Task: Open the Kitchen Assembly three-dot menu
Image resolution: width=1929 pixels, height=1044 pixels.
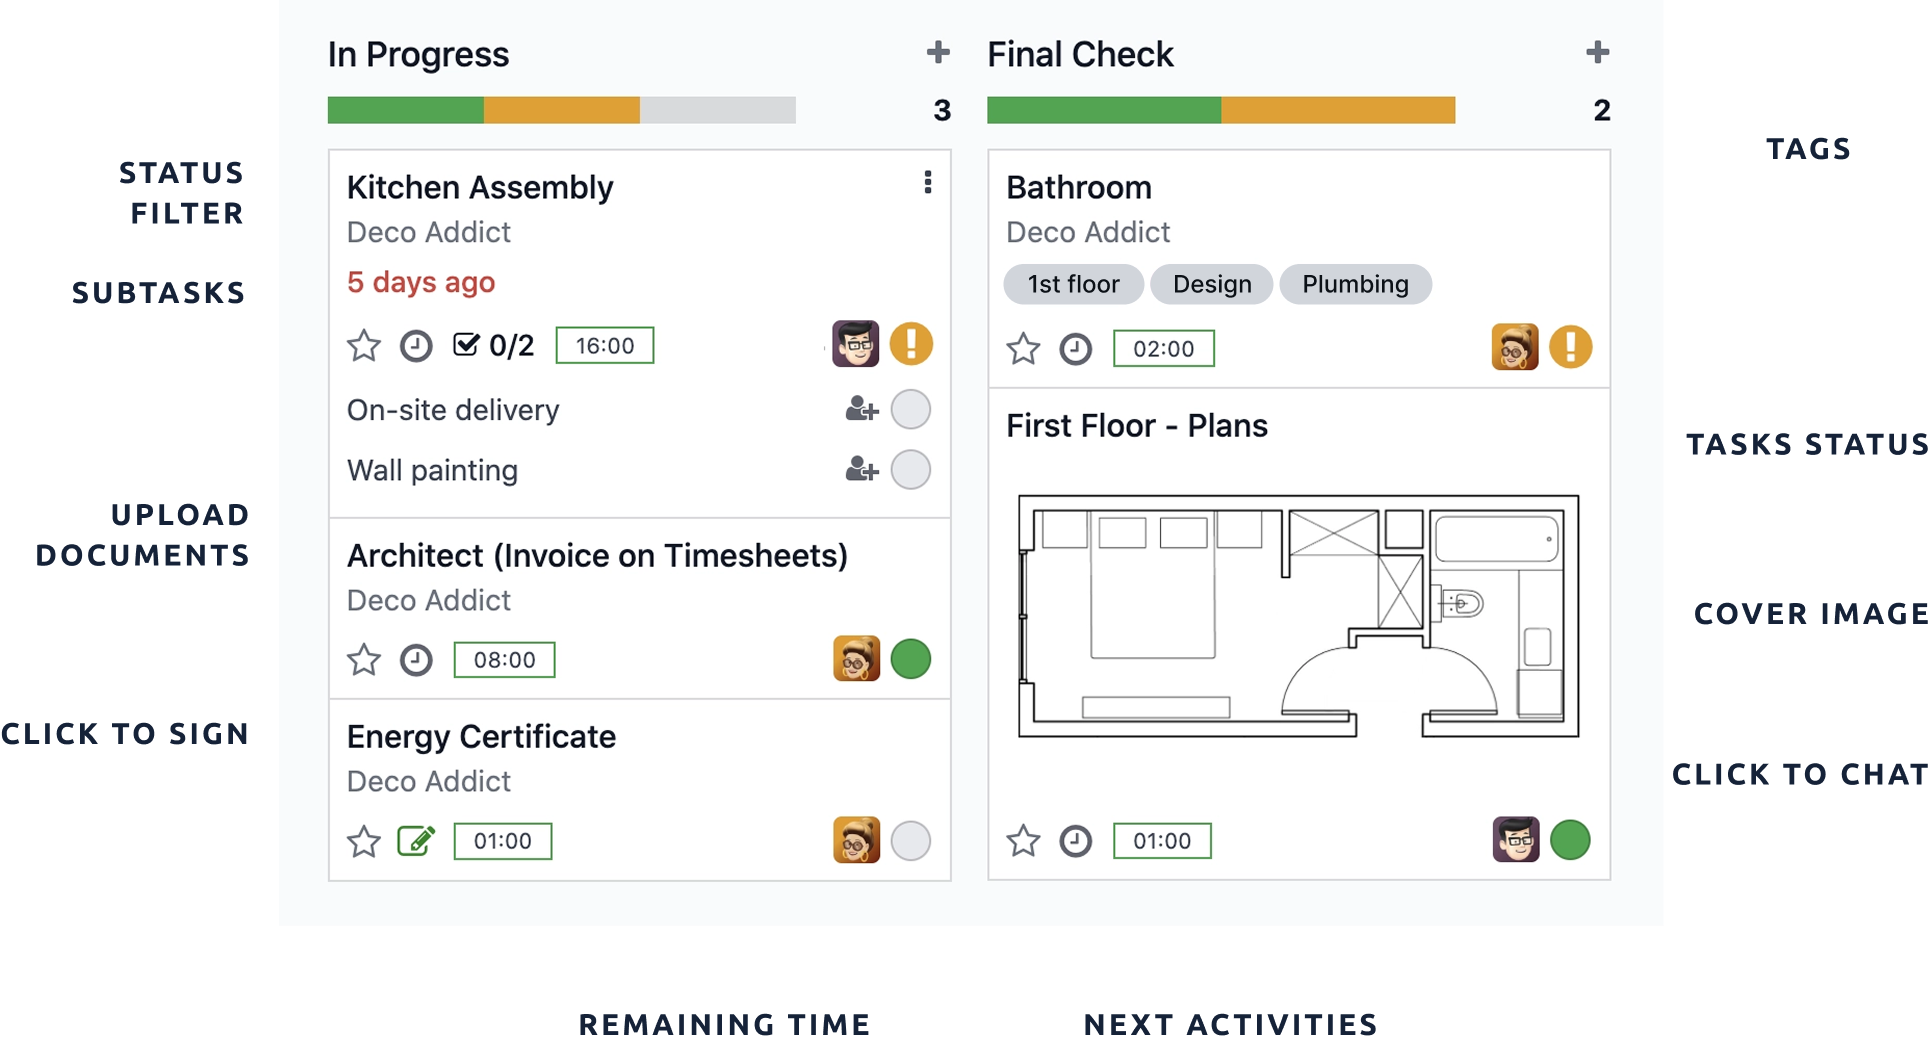Action: click(x=928, y=182)
